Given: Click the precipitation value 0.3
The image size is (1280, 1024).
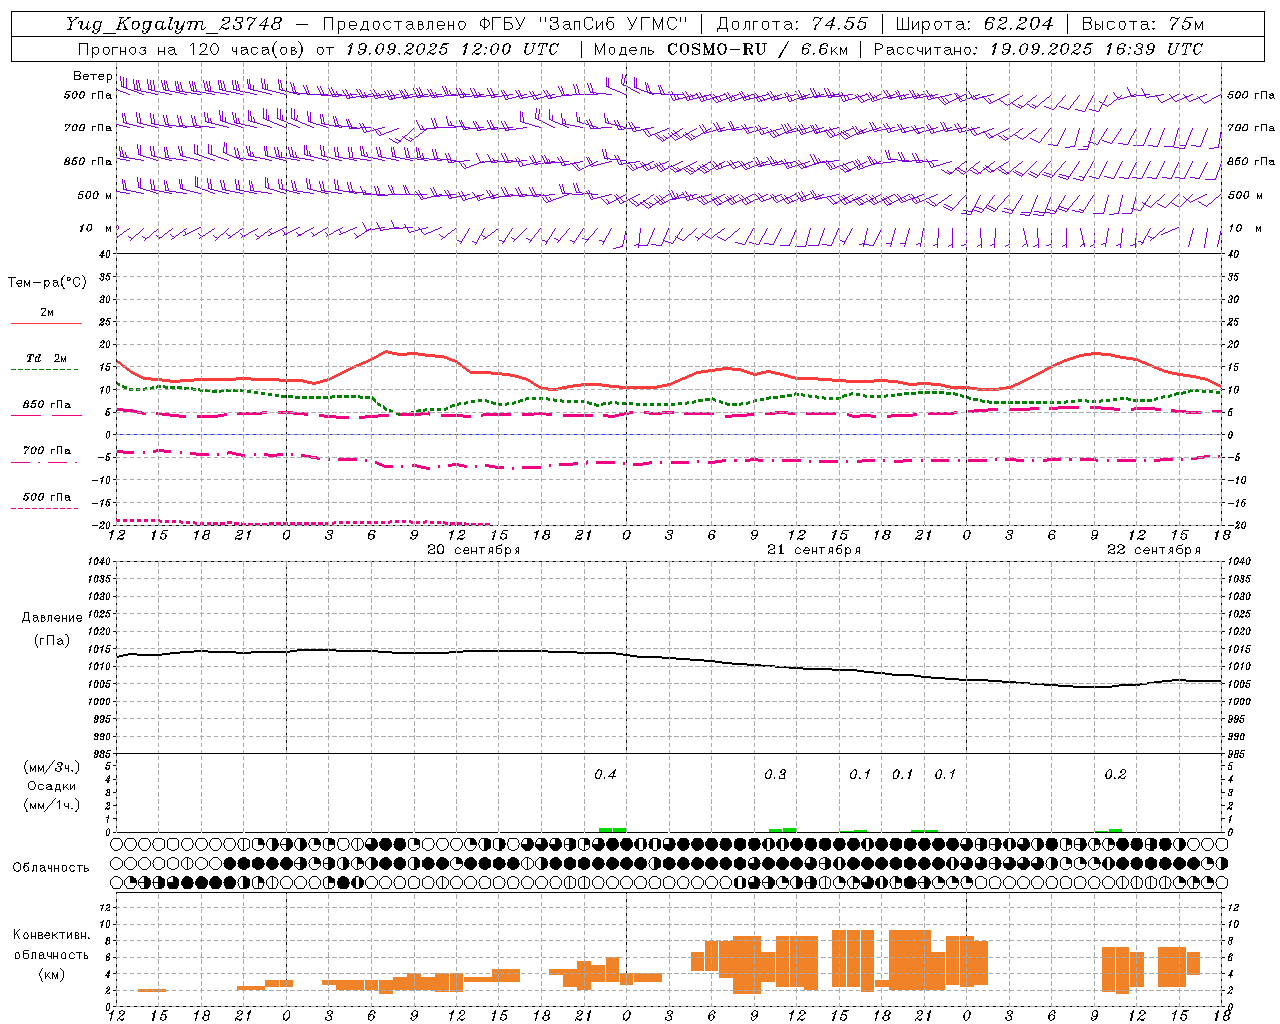Looking at the screenshot, I should coord(775,775).
